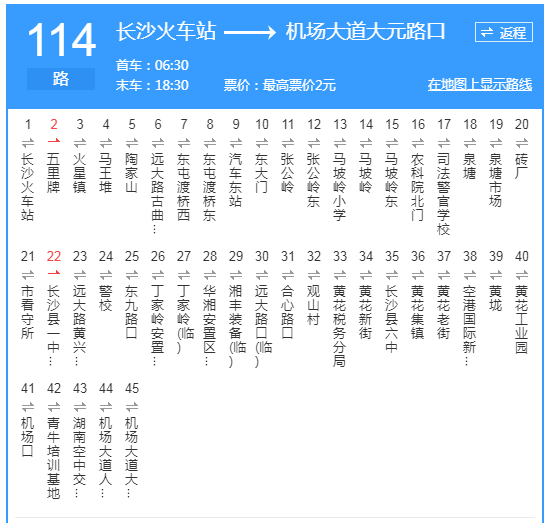The width and height of the screenshot is (553, 523).
Task: Select stop 黄花税务分局
Action: (340, 326)
